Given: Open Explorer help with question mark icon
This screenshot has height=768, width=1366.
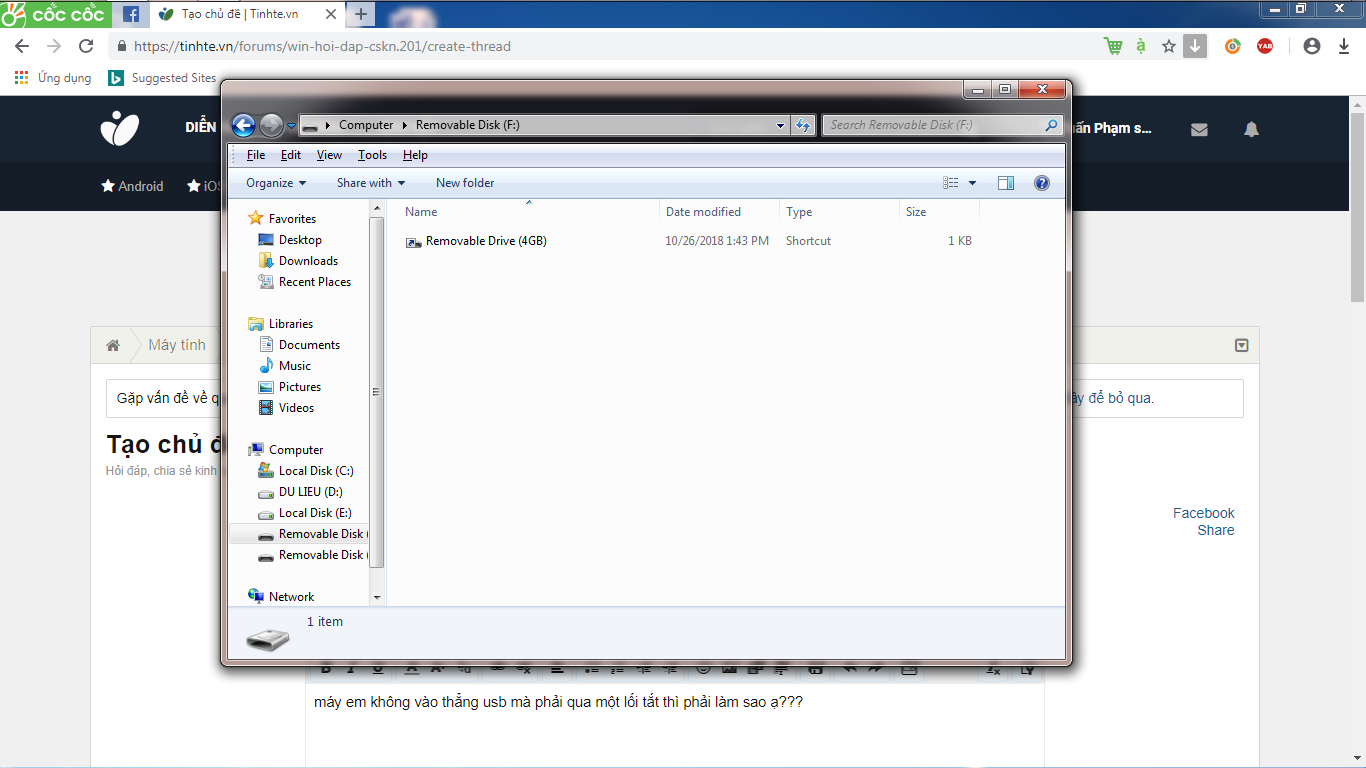Looking at the screenshot, I should [x=1042, y=183].
